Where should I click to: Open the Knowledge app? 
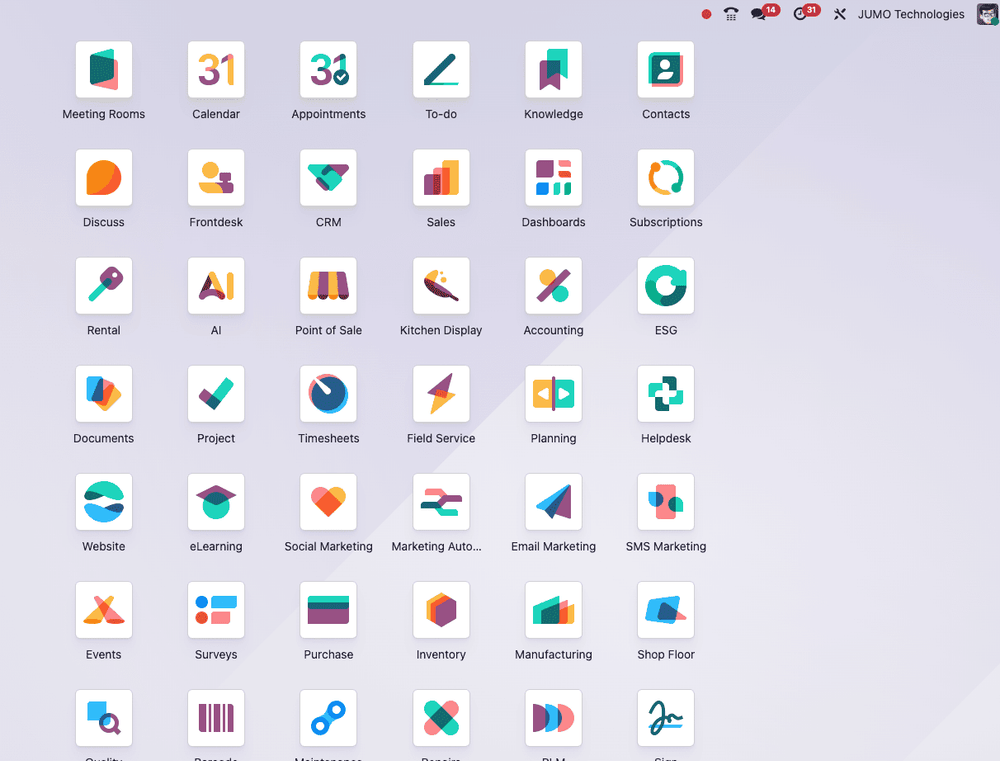point(553,70)
